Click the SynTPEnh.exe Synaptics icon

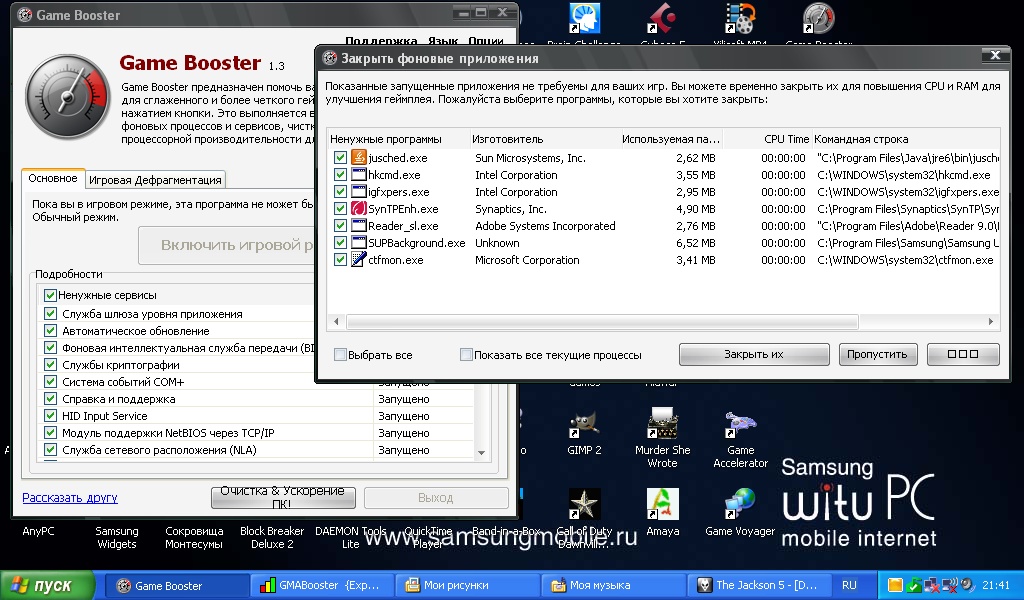click(359, 208)
